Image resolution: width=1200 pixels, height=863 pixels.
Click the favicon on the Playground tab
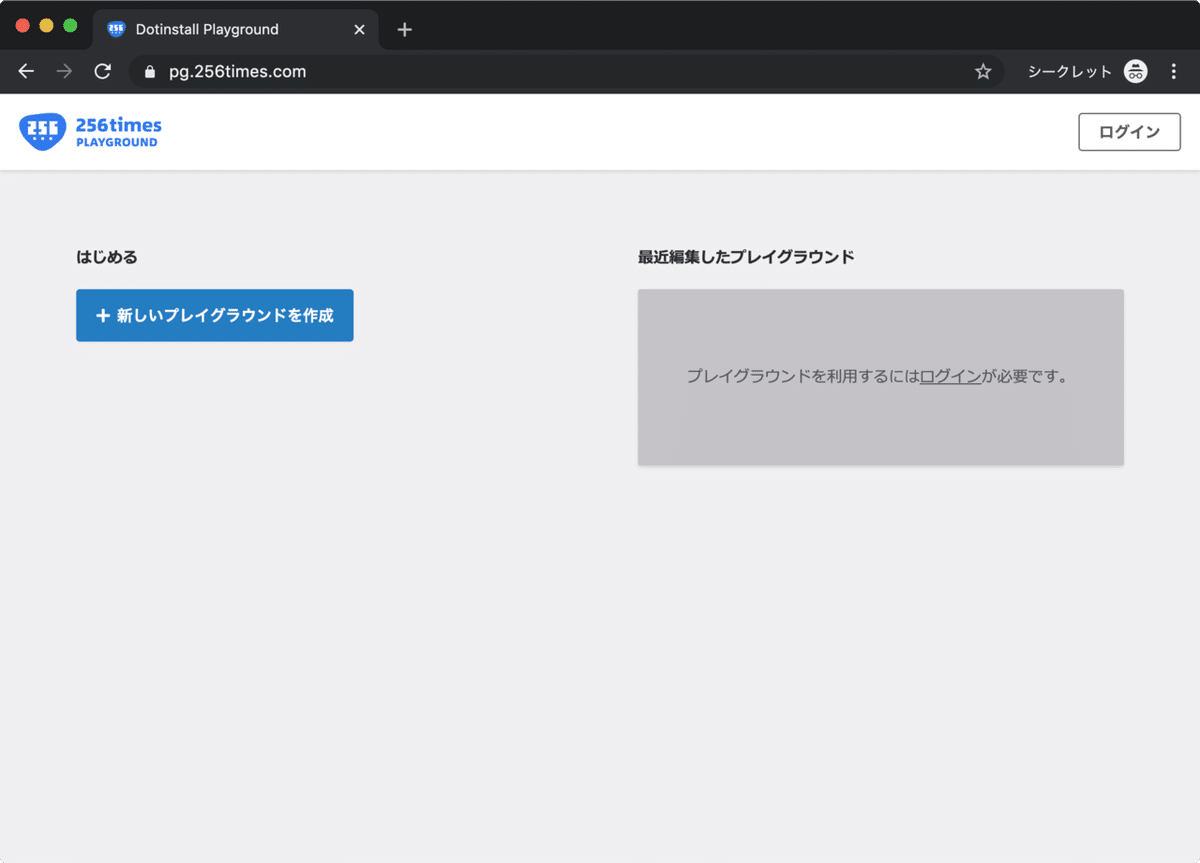pyautogui.click(x=115, y=29)
